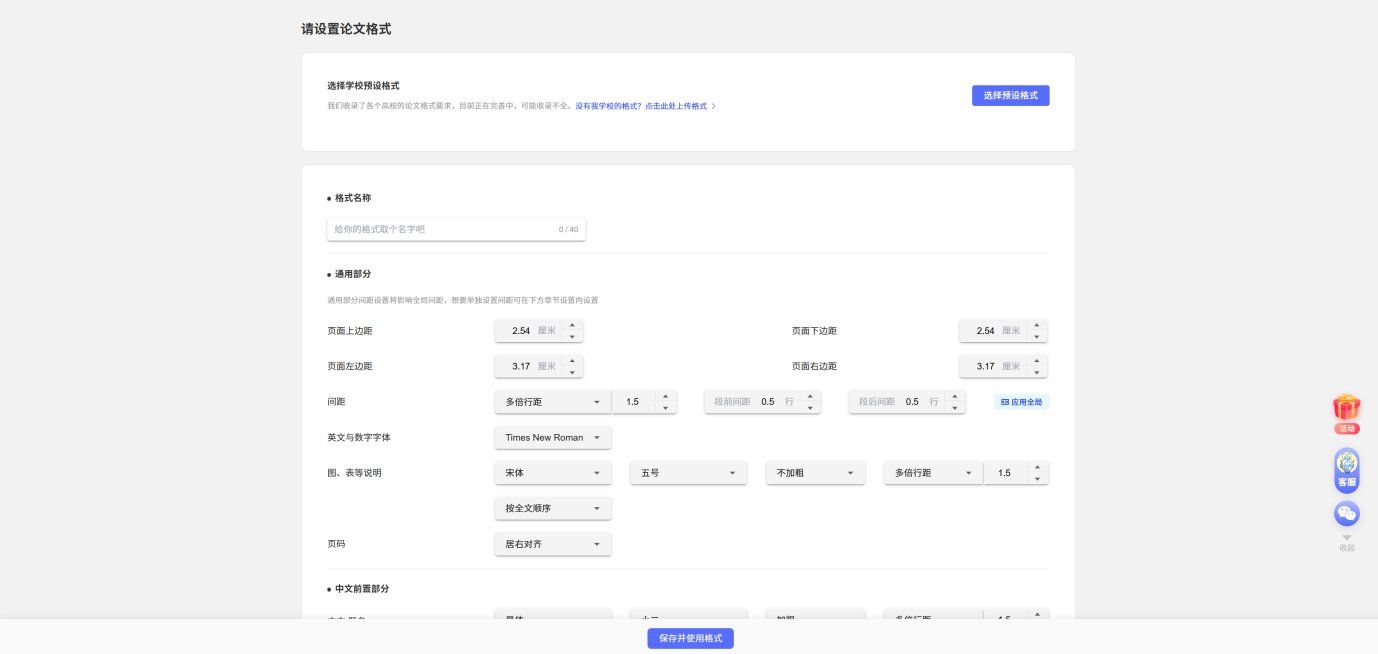Increase 页面左边距 with the up arrow
The image size is (1378, 654).
(x=572, y=360)
